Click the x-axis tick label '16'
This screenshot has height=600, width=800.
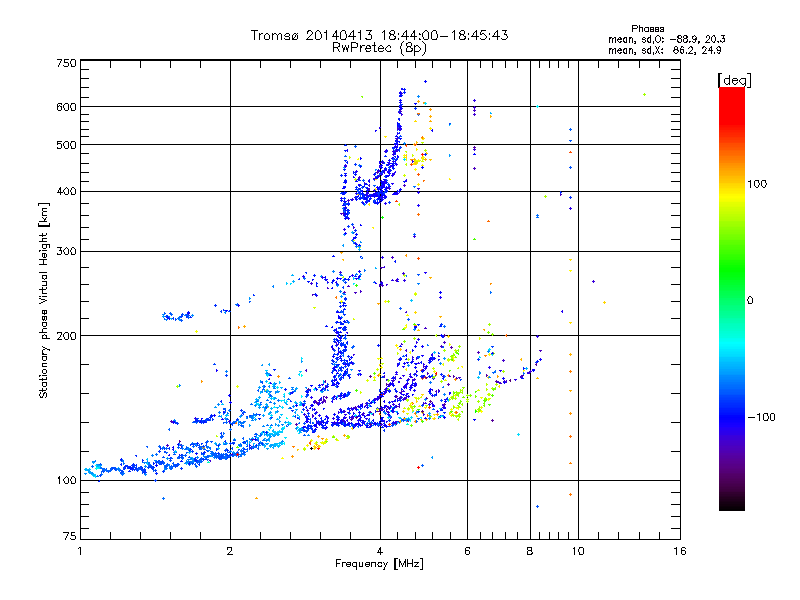pos(680,551)
